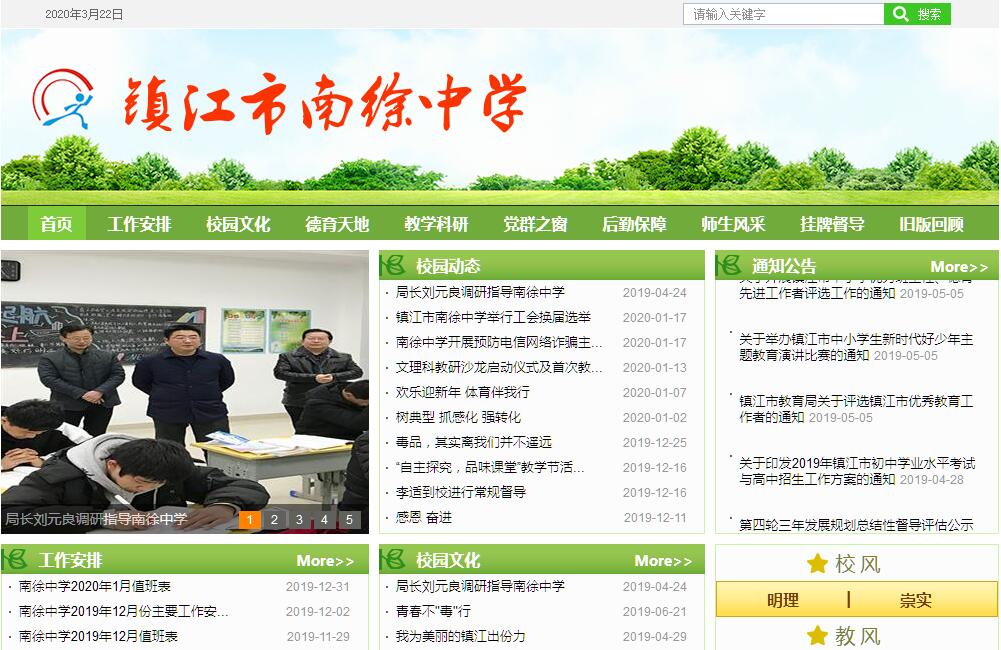Image resolution: width=1001 pixels, height=650 pixels.
Task: Open news 欢乐迎新年 体育伴我行
Action: tap(463, 392)
